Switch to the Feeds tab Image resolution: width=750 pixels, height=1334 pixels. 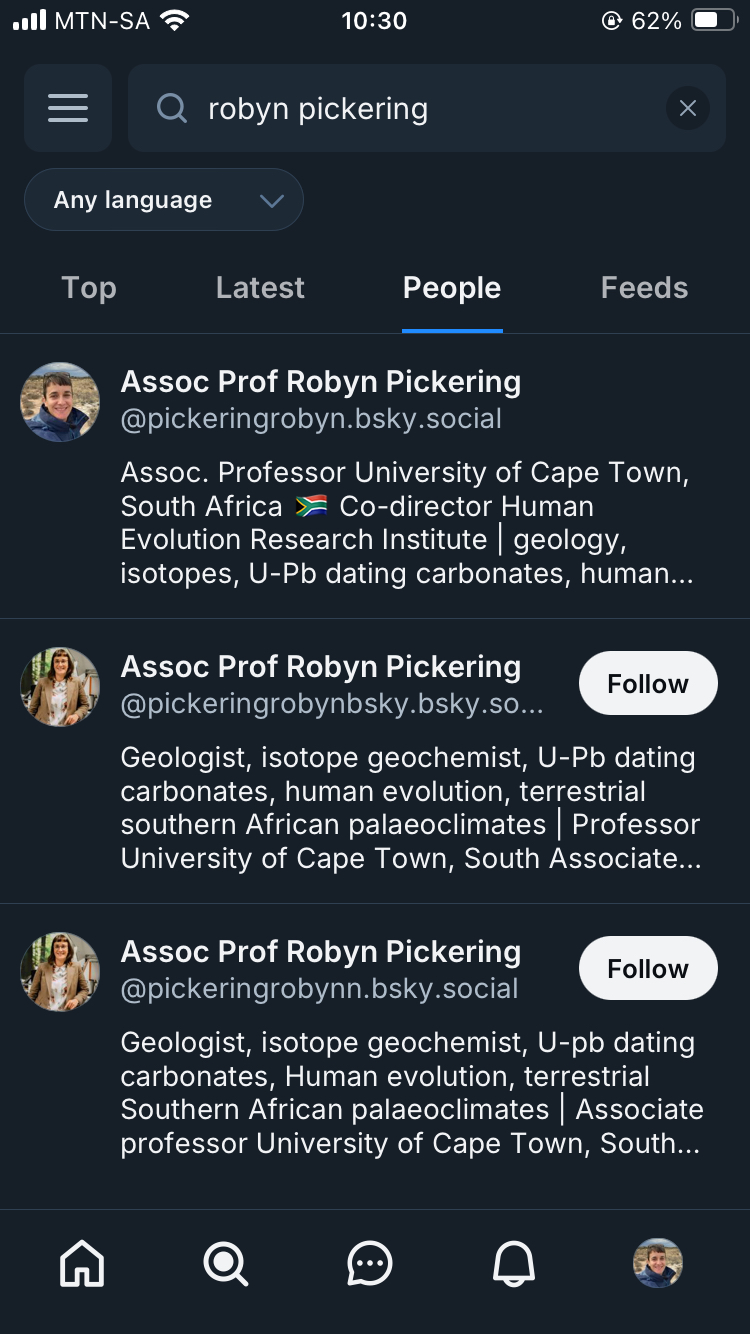tap(644, 288)
